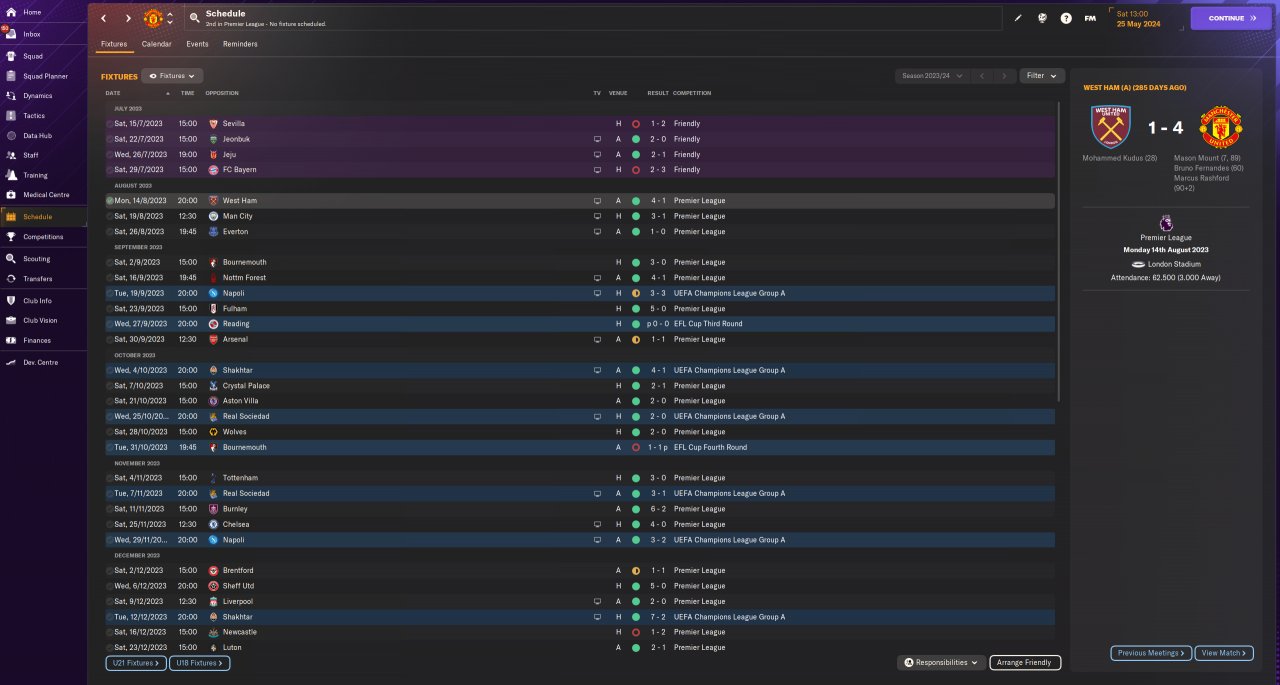Toggle sort direction on the Date column
The width and height of the screenshot is (1280, 685).
(168, 93)
